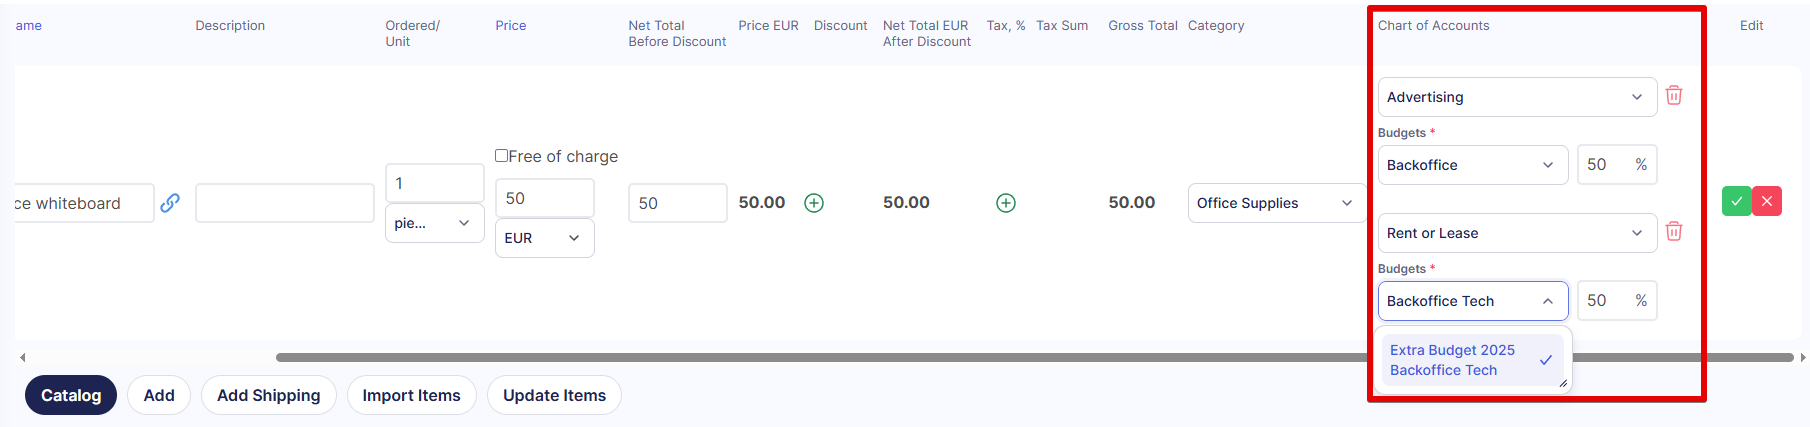This screenshot has height=427, width=1810.
Task: Confirm line edit with green checkmark
Action: tap(1737, 201)
